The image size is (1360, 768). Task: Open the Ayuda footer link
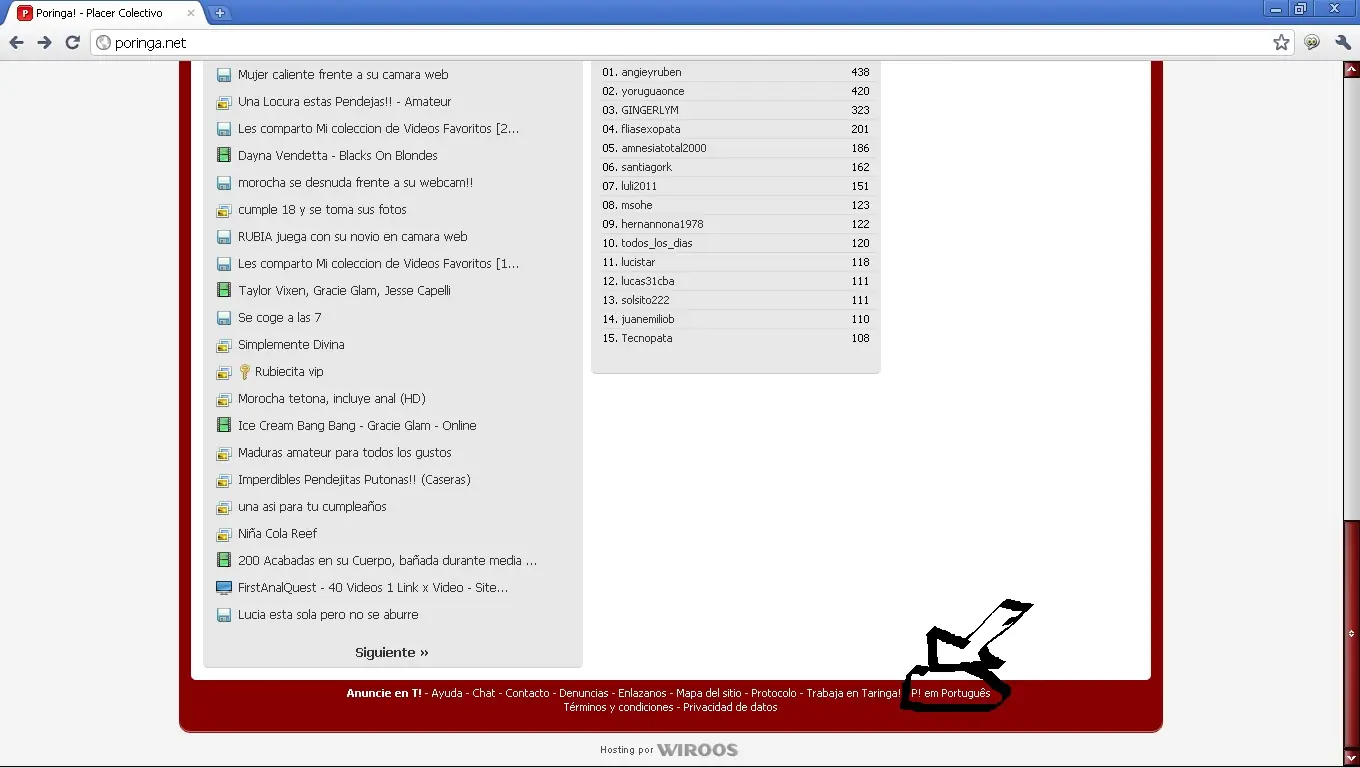[447, 693]
